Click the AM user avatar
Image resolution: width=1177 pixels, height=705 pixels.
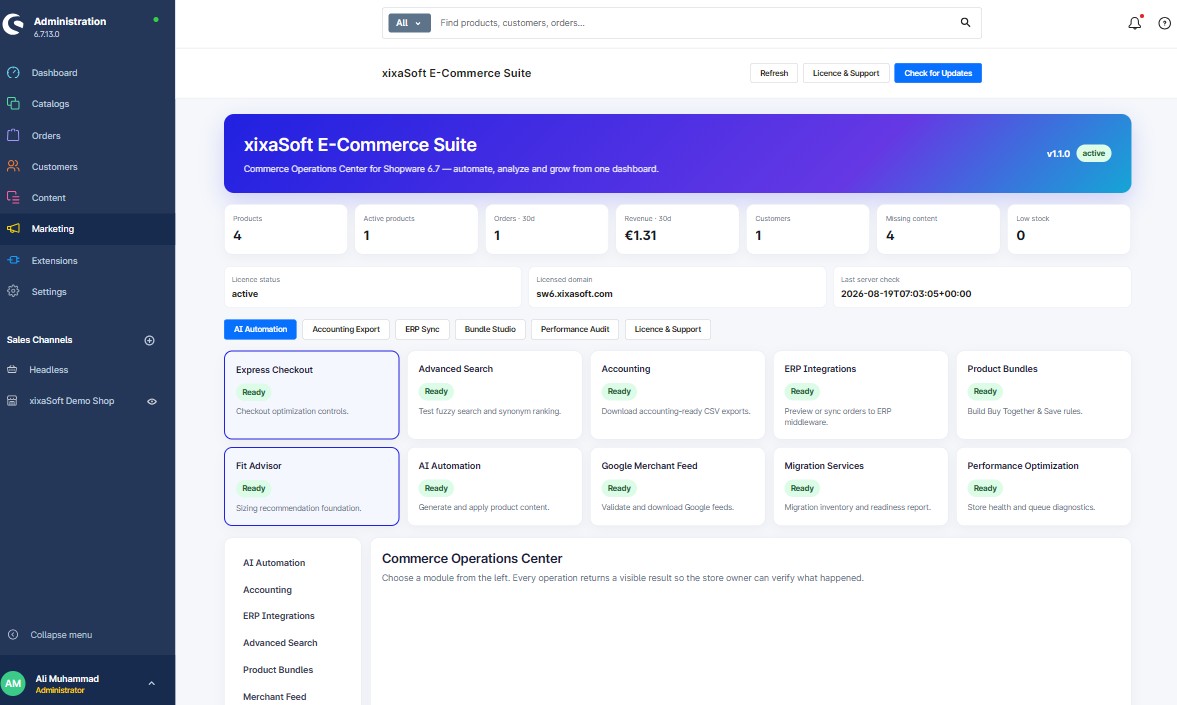[x=13, y=683]
